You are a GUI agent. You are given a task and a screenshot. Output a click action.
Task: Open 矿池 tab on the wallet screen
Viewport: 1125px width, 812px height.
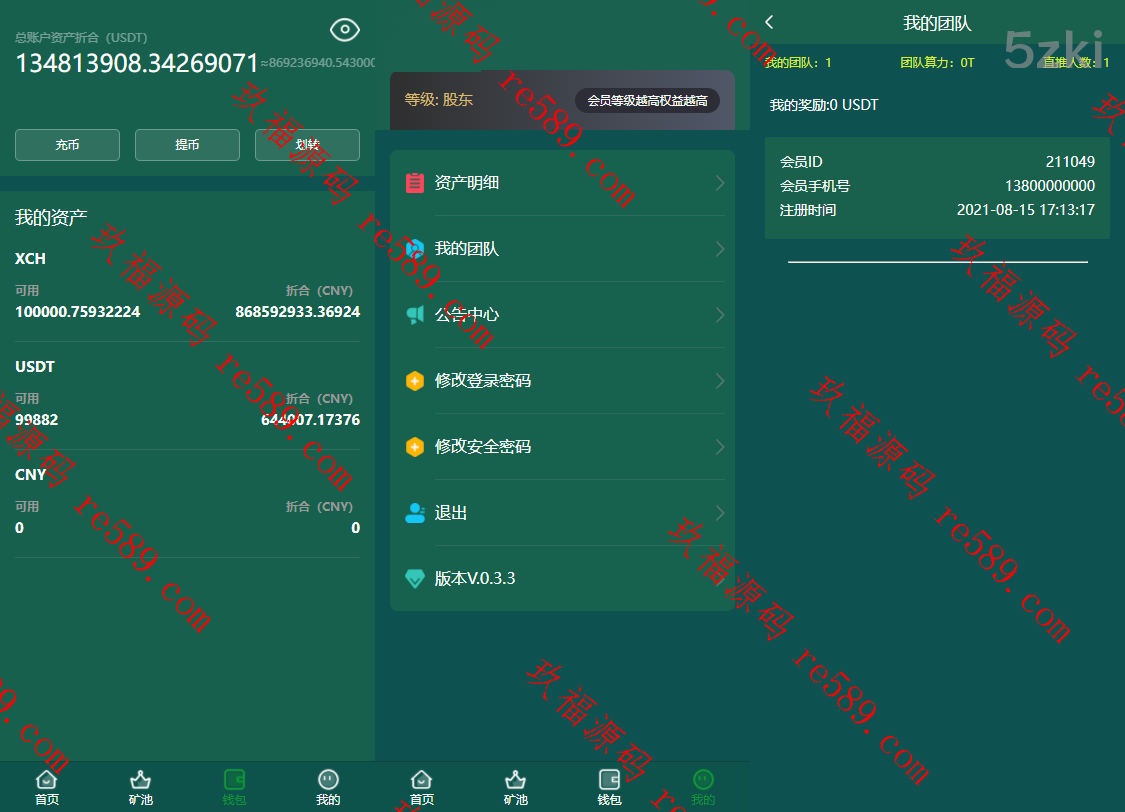point(141,786)
